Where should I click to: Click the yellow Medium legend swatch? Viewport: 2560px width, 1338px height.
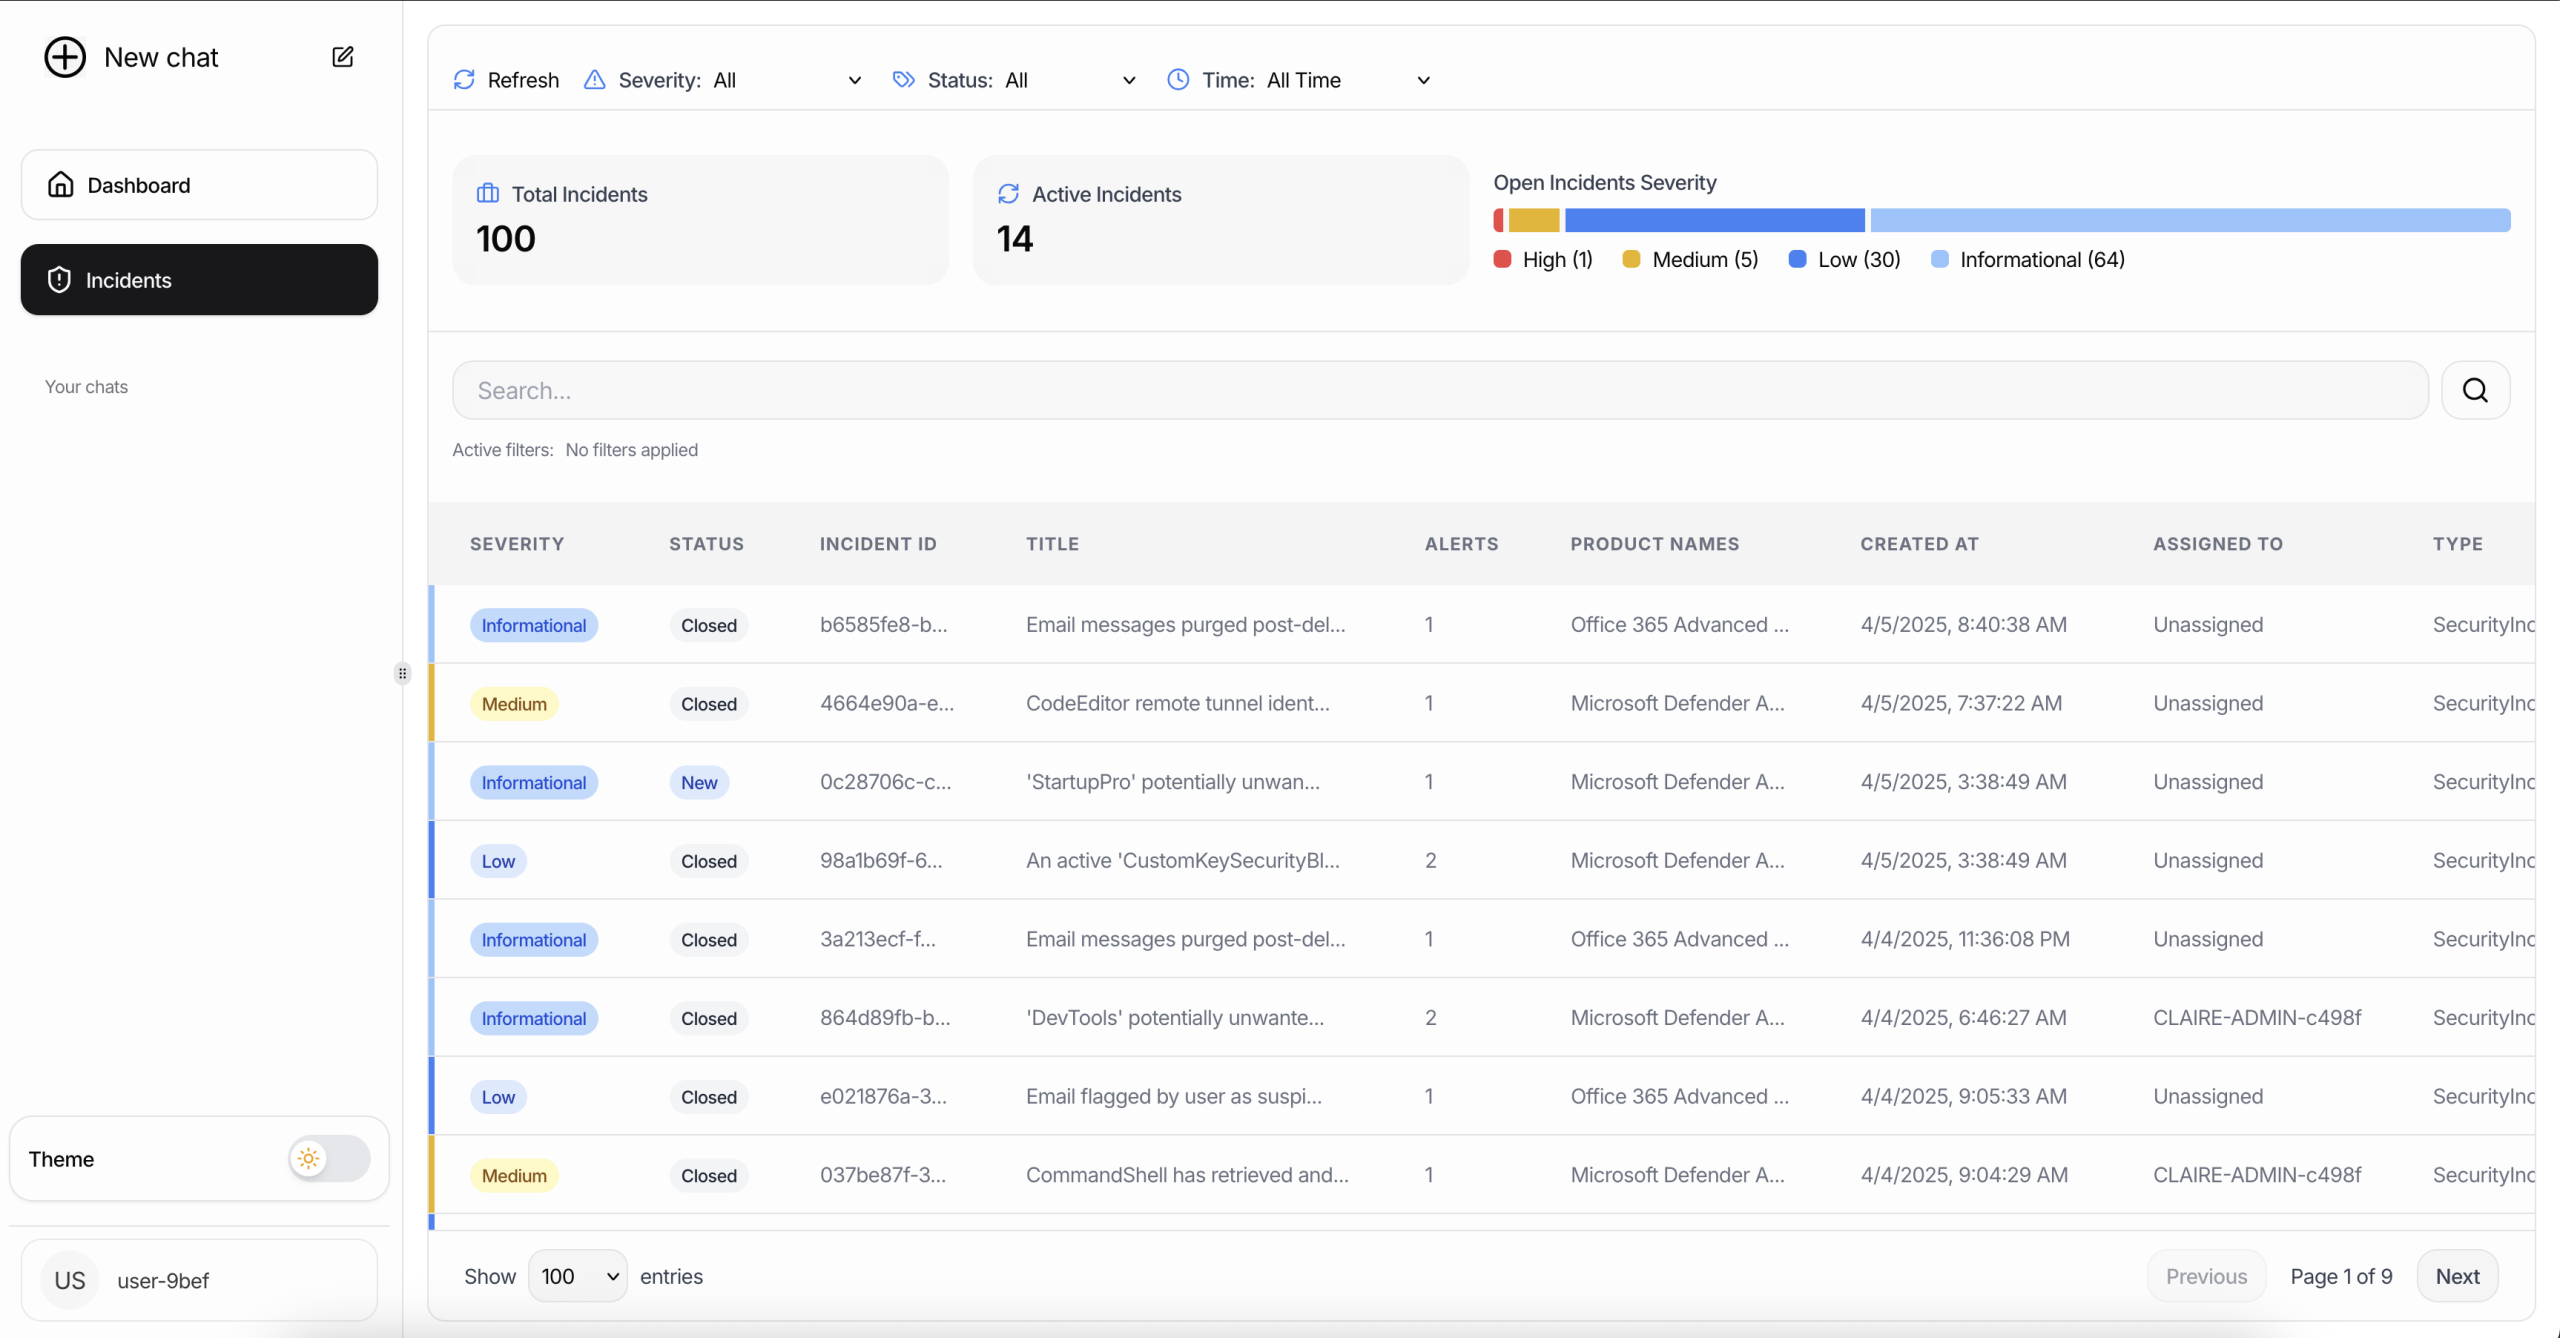coord(1631,260)
